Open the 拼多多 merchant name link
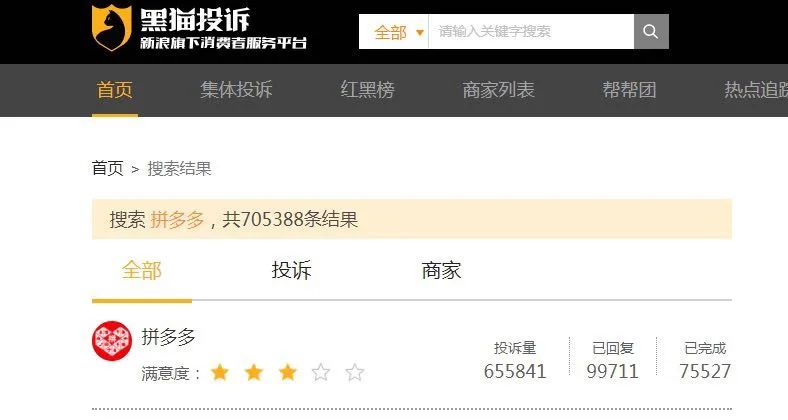The image size is (788, 420). pos(168,337)
